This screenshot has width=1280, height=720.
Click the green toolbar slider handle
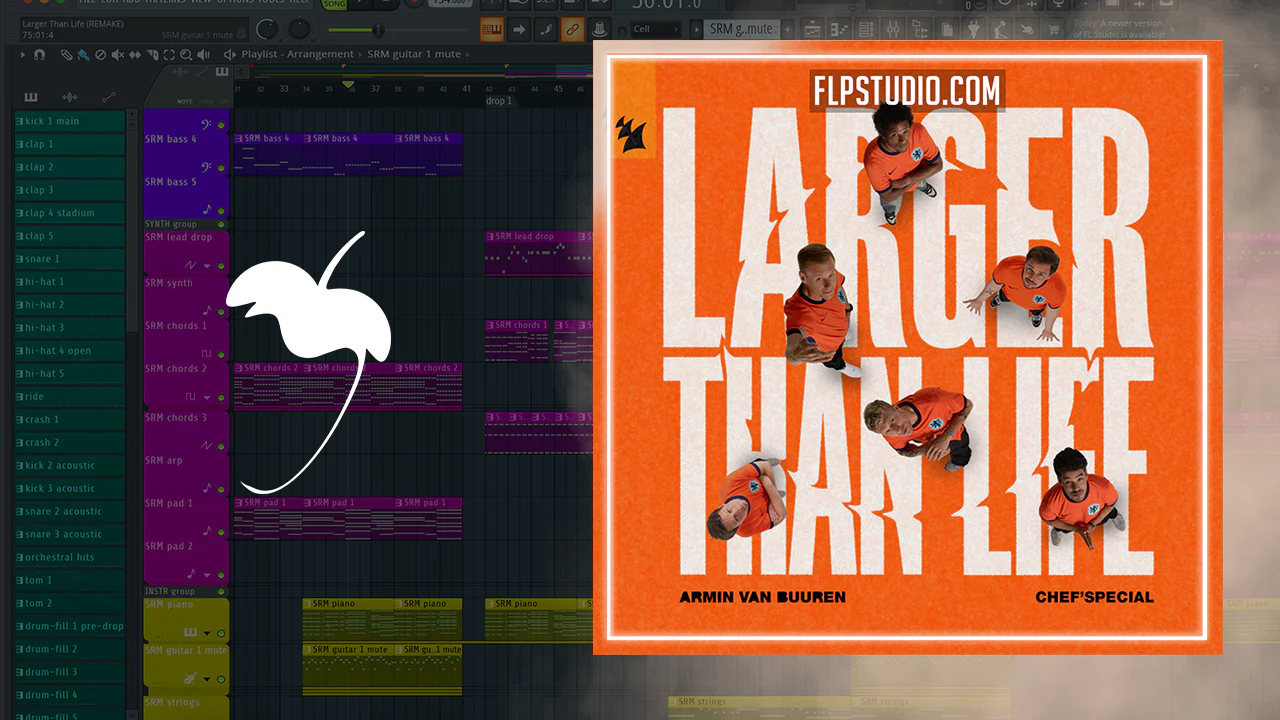pos(378,29)
